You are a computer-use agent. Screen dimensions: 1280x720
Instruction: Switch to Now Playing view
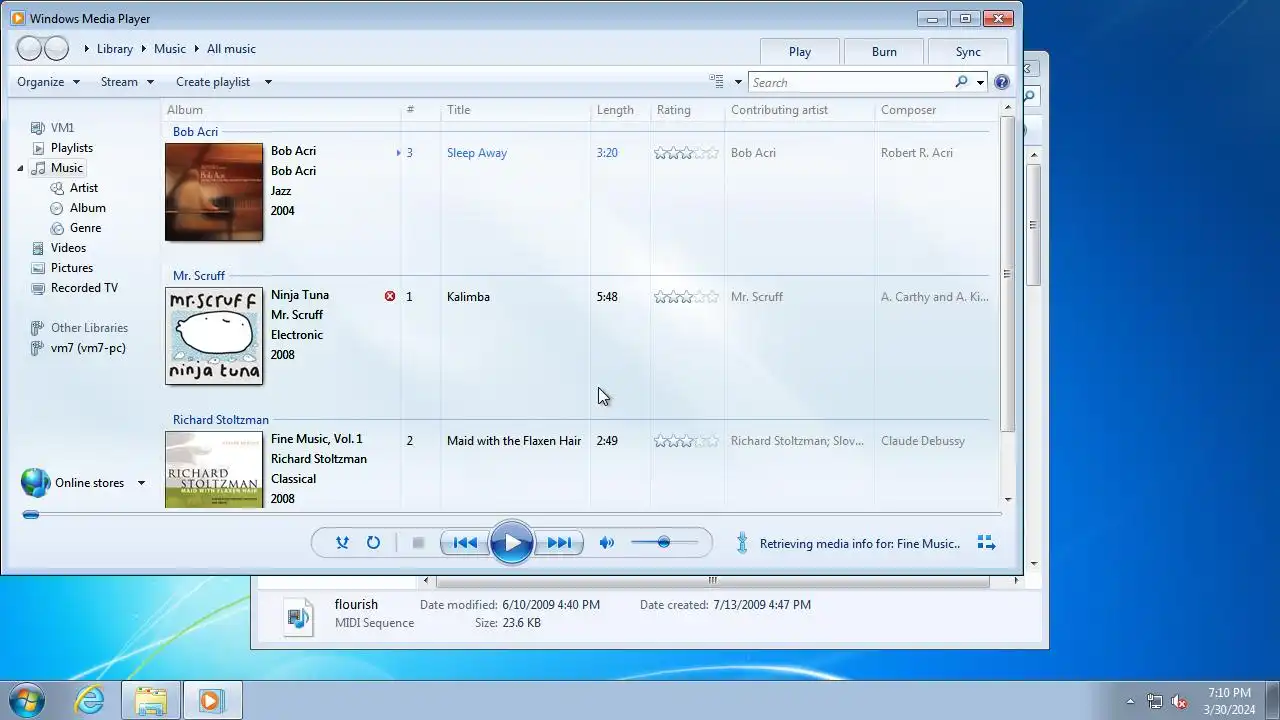pos(986,543)
